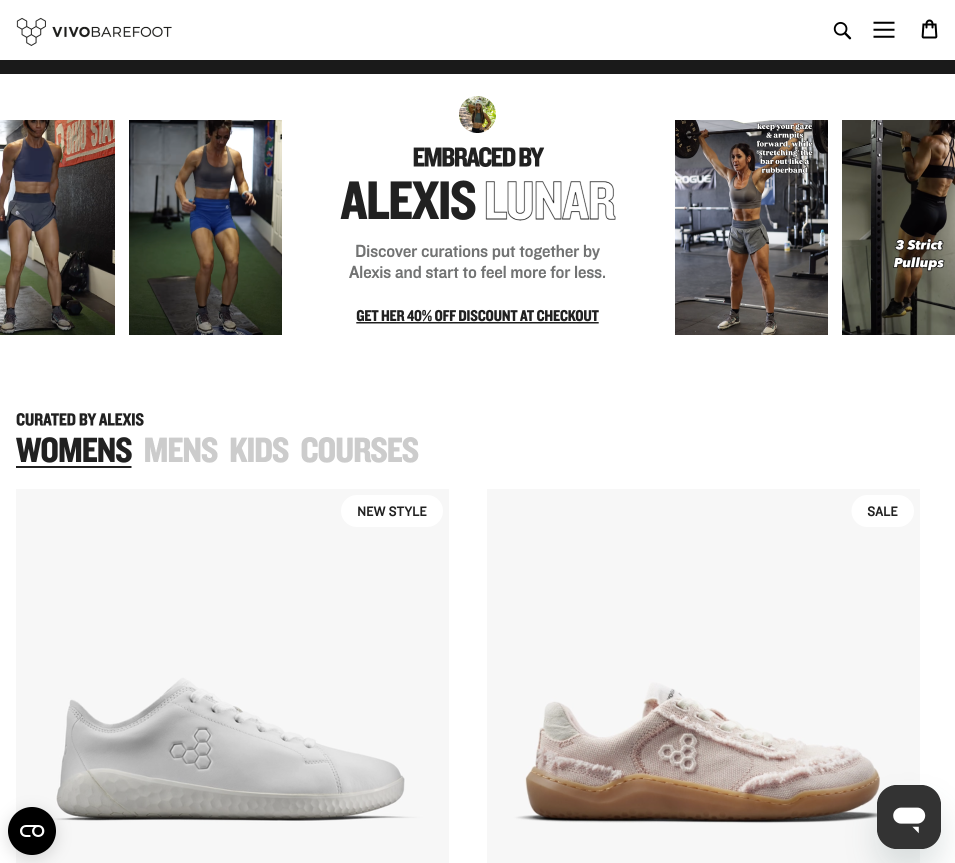
Task: Click the accessibility glasses icon button
Action: [32, 831]
